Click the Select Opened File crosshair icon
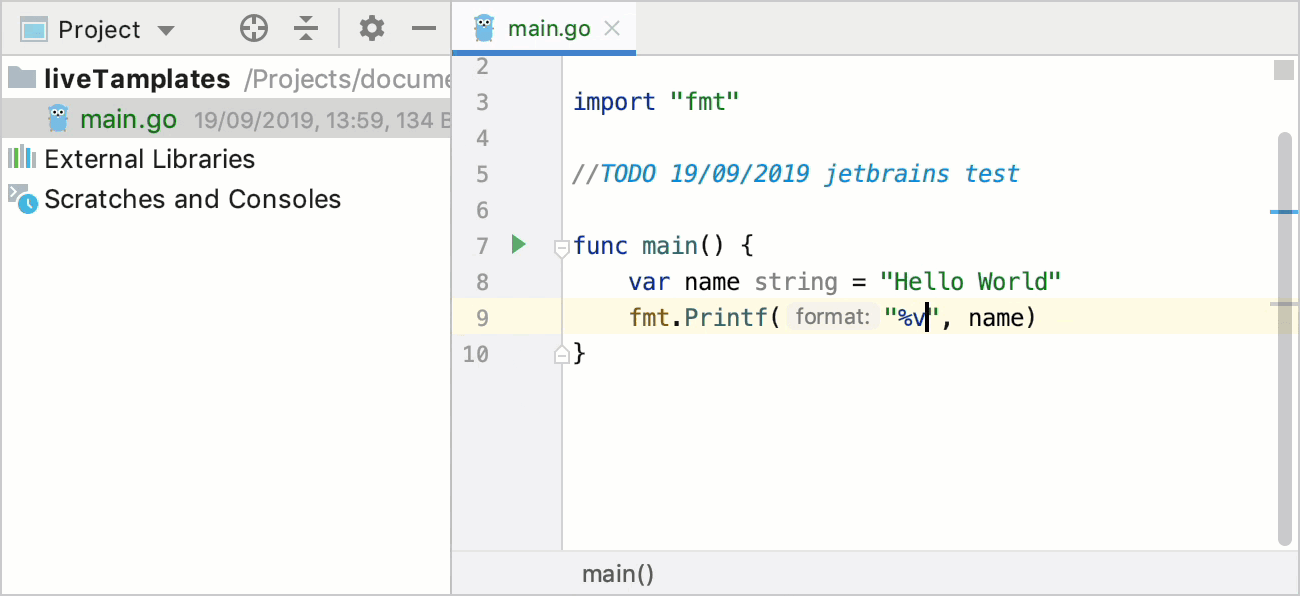Image resolution: width=1300 pixels, height=596 pixels. coord(253,28)
